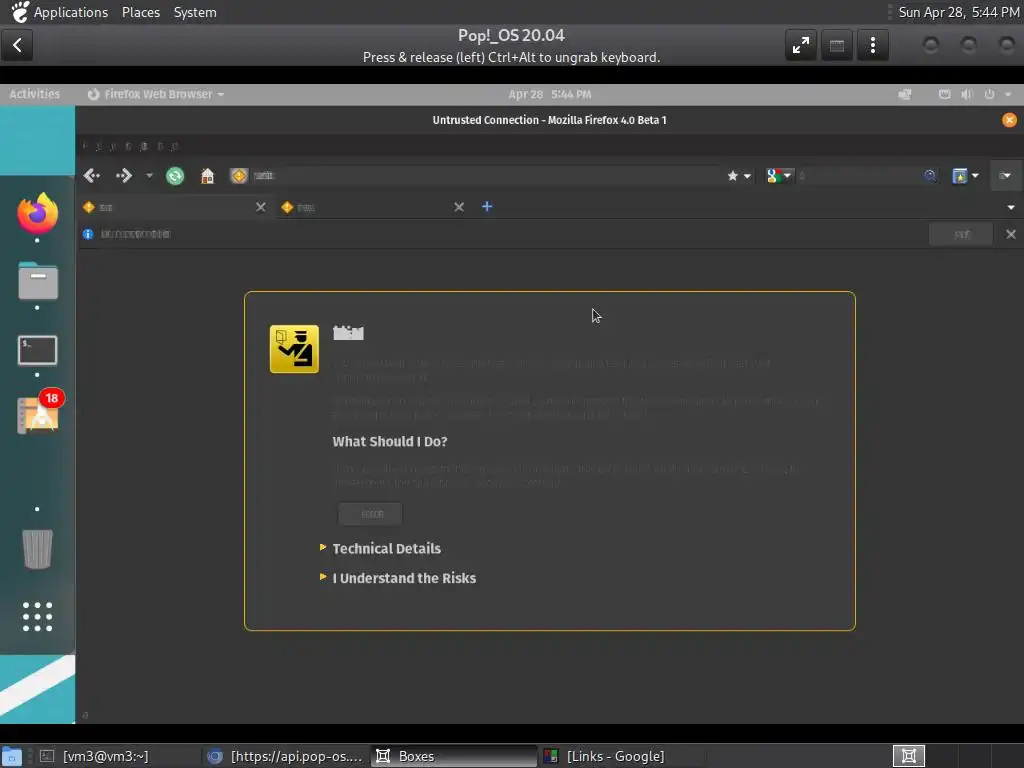Open the Apr 28 date in guest bar
The height and width of the screenshot is (768, 1024).
[x=550, y=94]
